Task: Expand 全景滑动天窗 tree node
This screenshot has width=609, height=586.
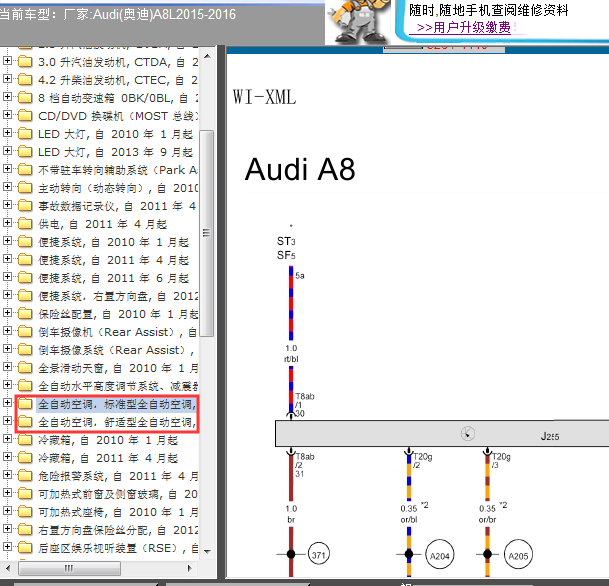Action: pyautogui.click(x=7, y=367)
